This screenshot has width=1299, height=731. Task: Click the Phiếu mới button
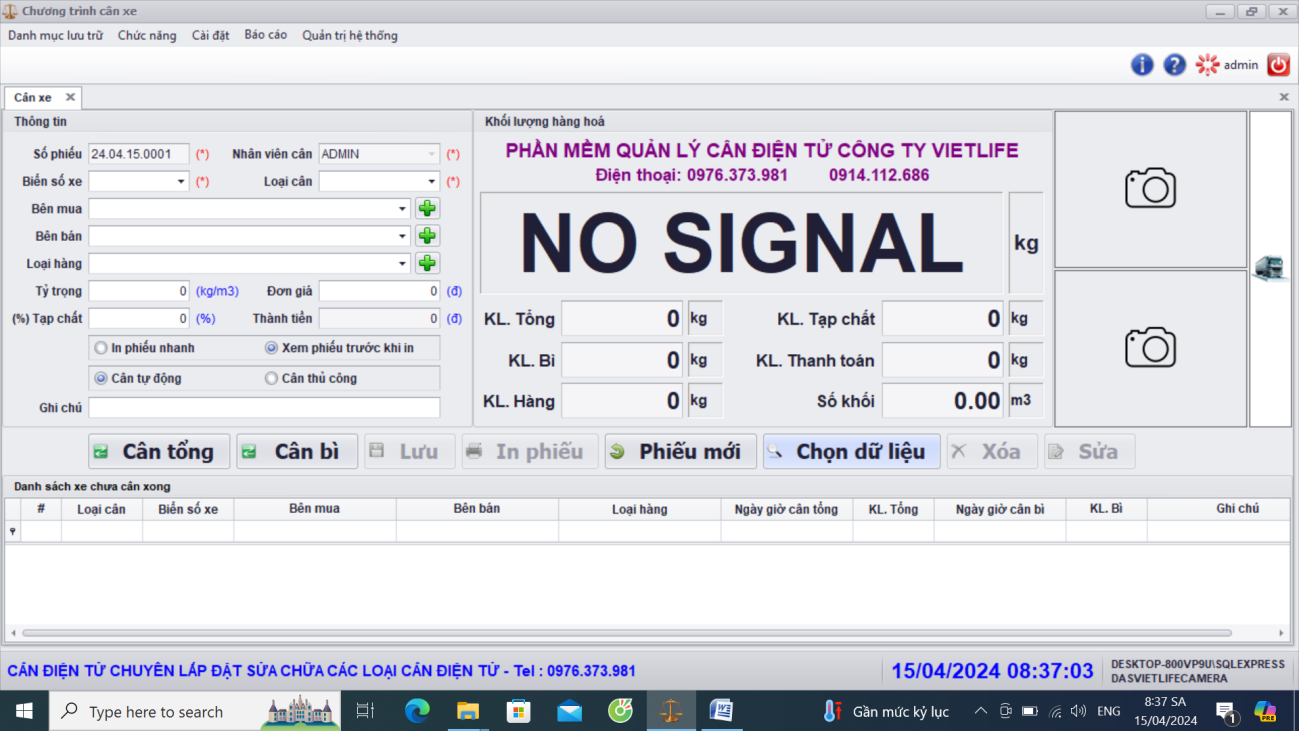click(x=681, y=451)
